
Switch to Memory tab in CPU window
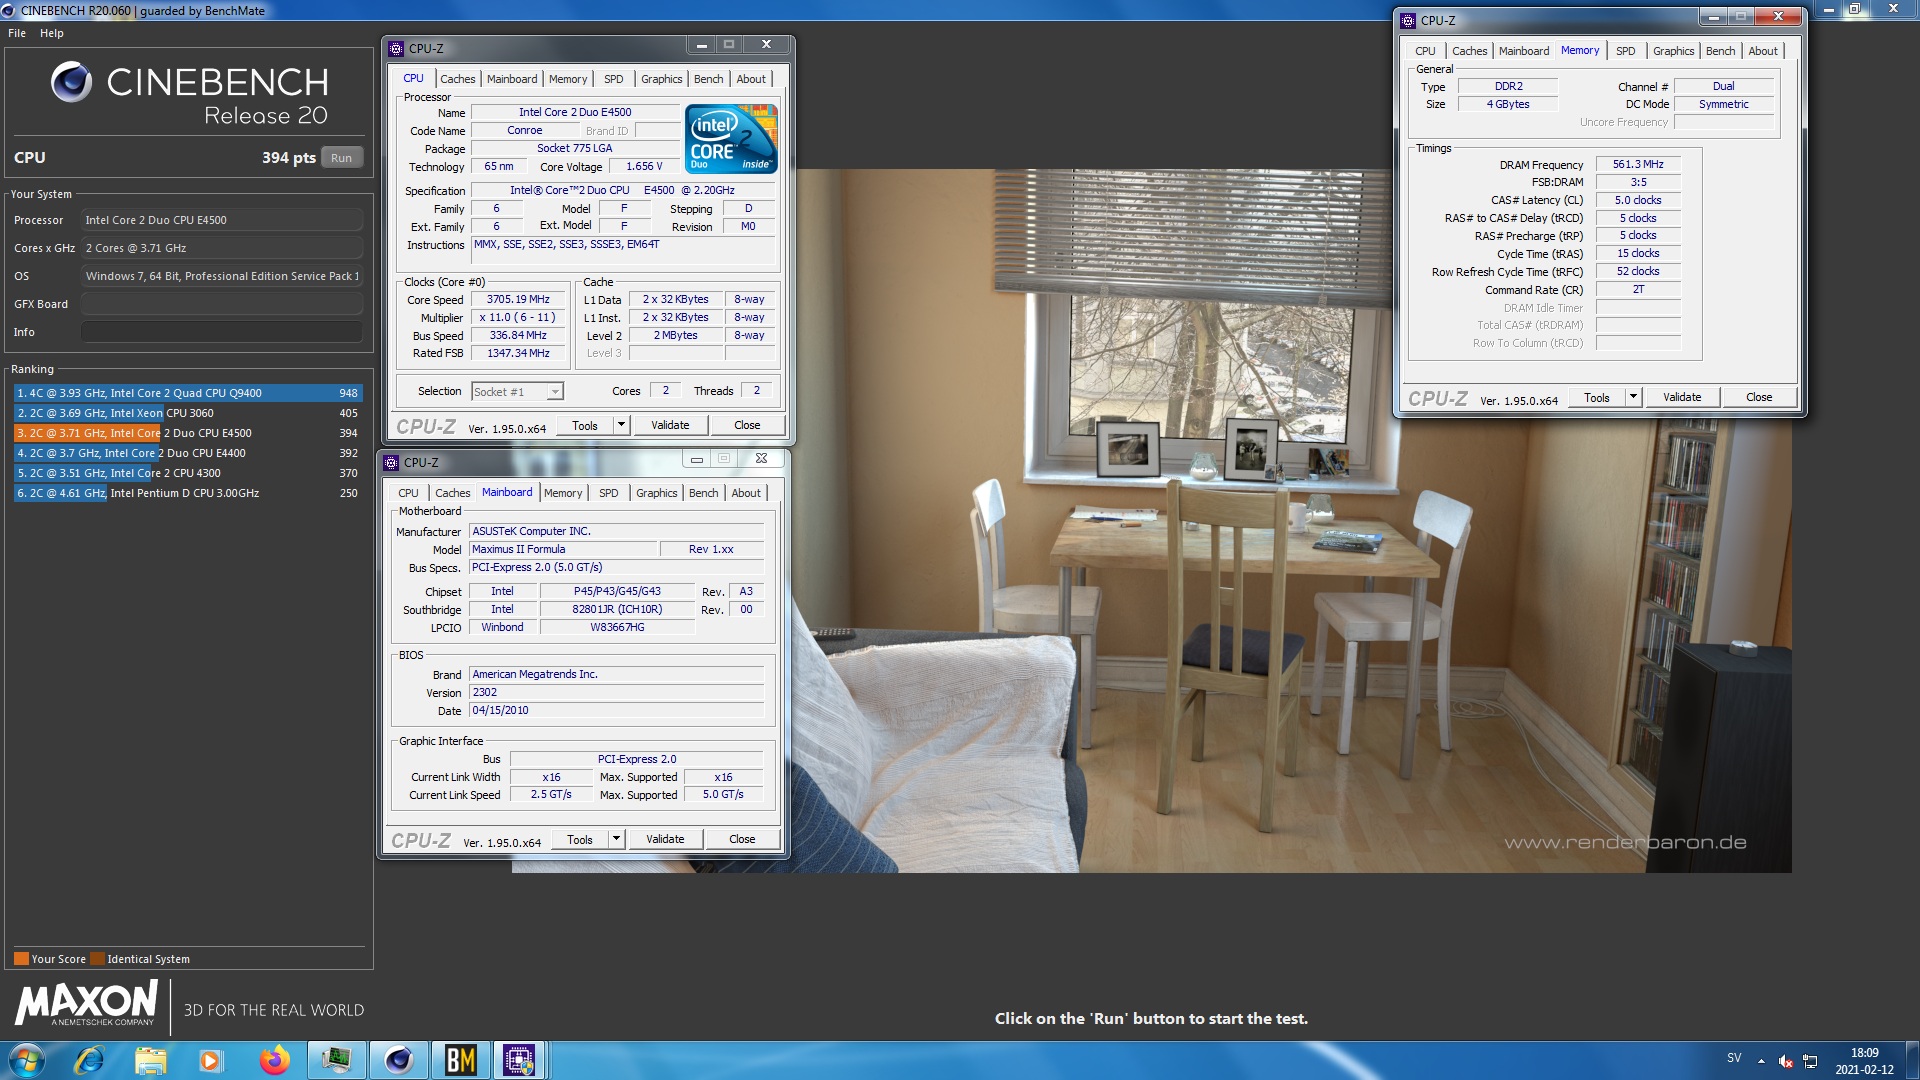point(568,79)
